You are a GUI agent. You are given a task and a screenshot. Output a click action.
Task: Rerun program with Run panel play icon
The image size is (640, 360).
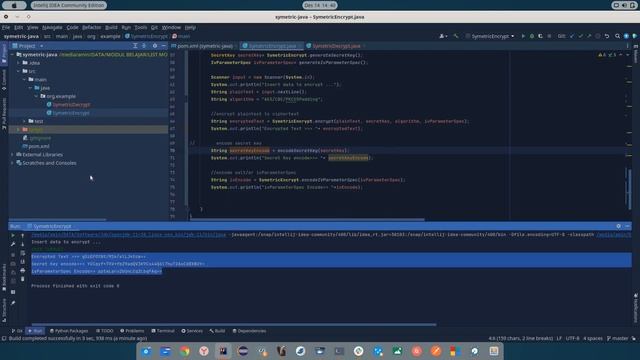[13, 236]
